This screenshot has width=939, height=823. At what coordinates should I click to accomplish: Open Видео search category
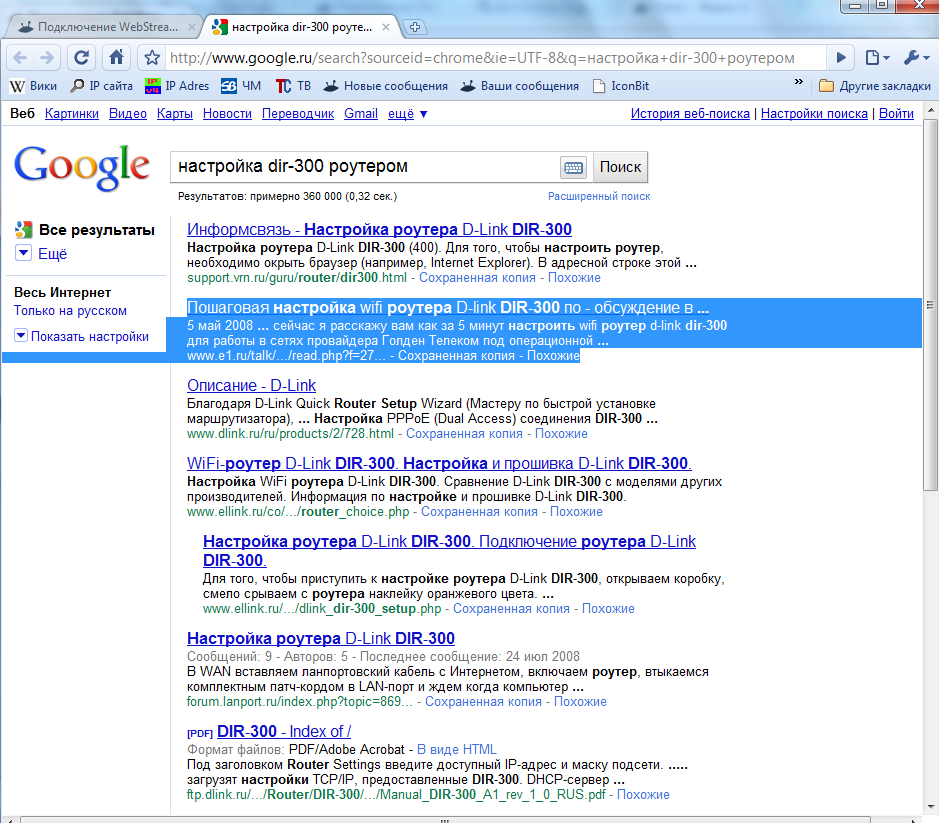pos(128,114)
